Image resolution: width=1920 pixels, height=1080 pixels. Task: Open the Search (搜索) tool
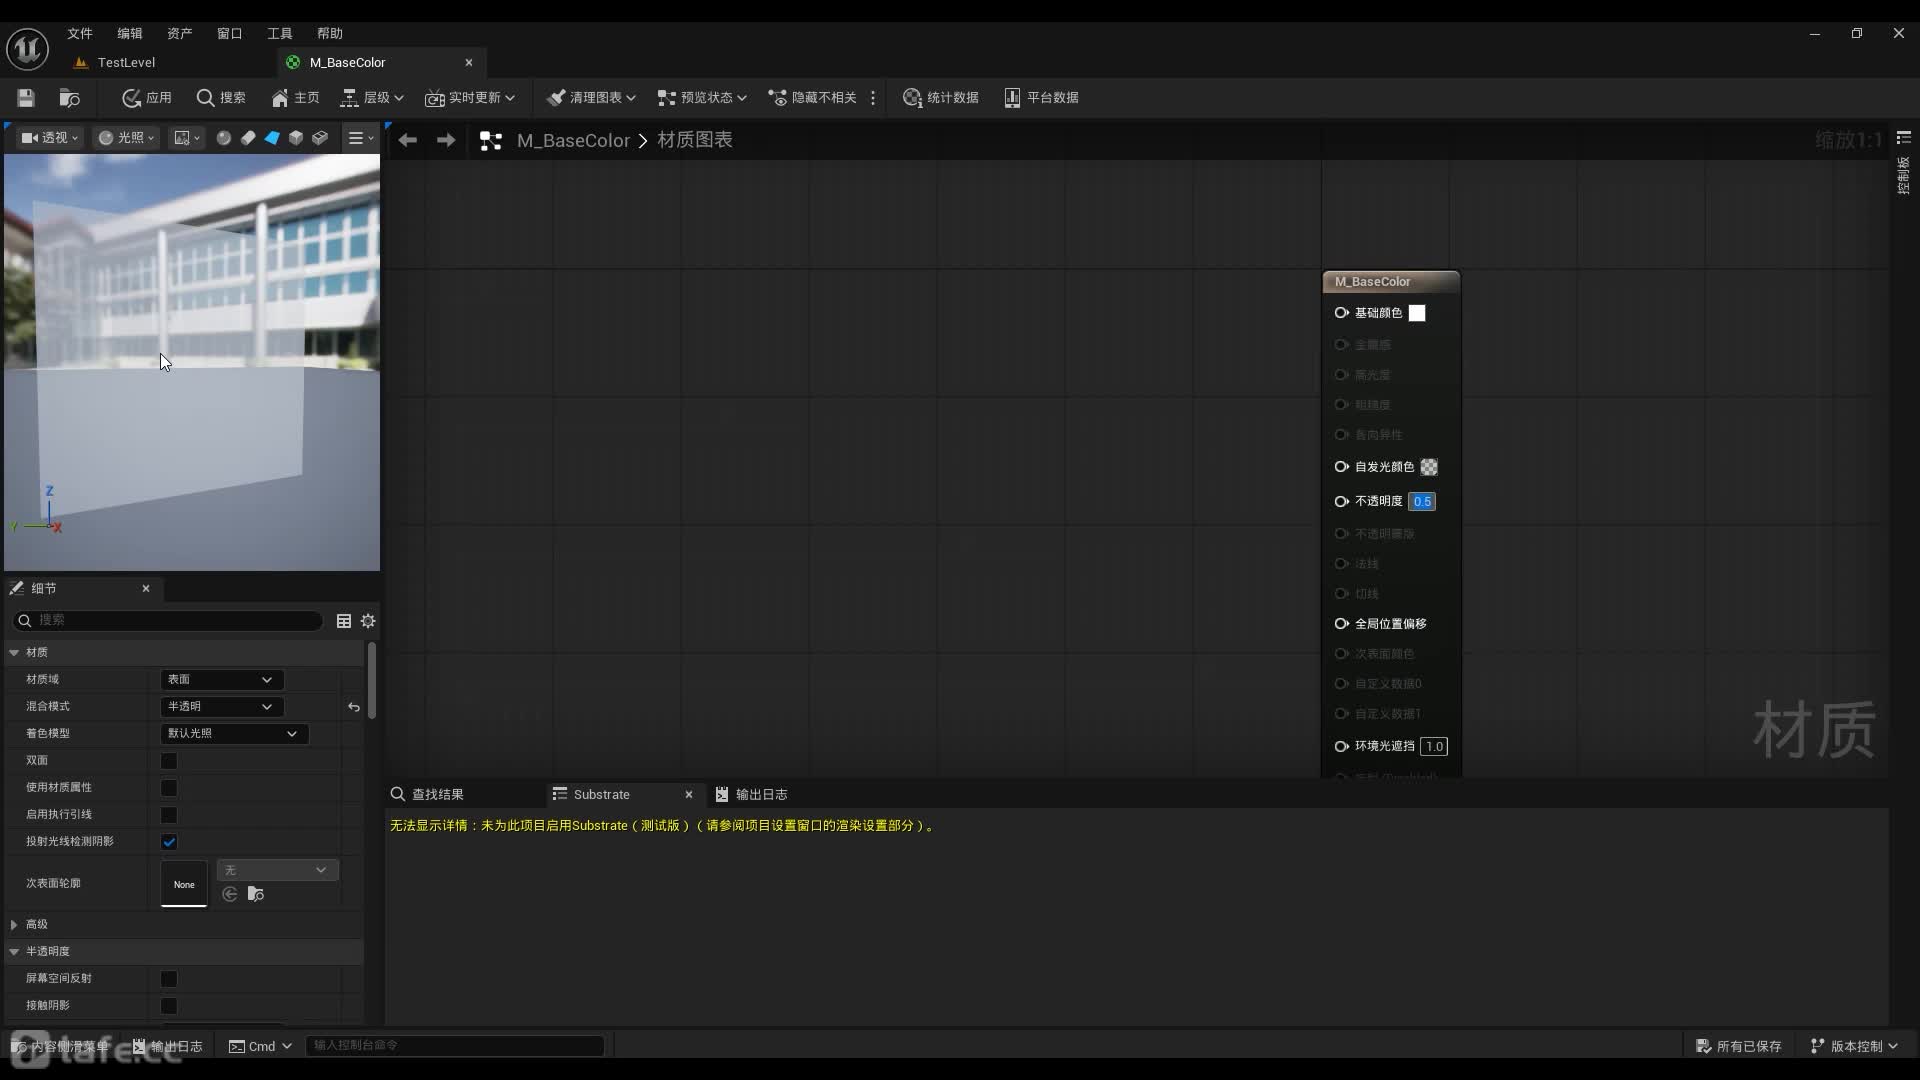tap(220, 97)
